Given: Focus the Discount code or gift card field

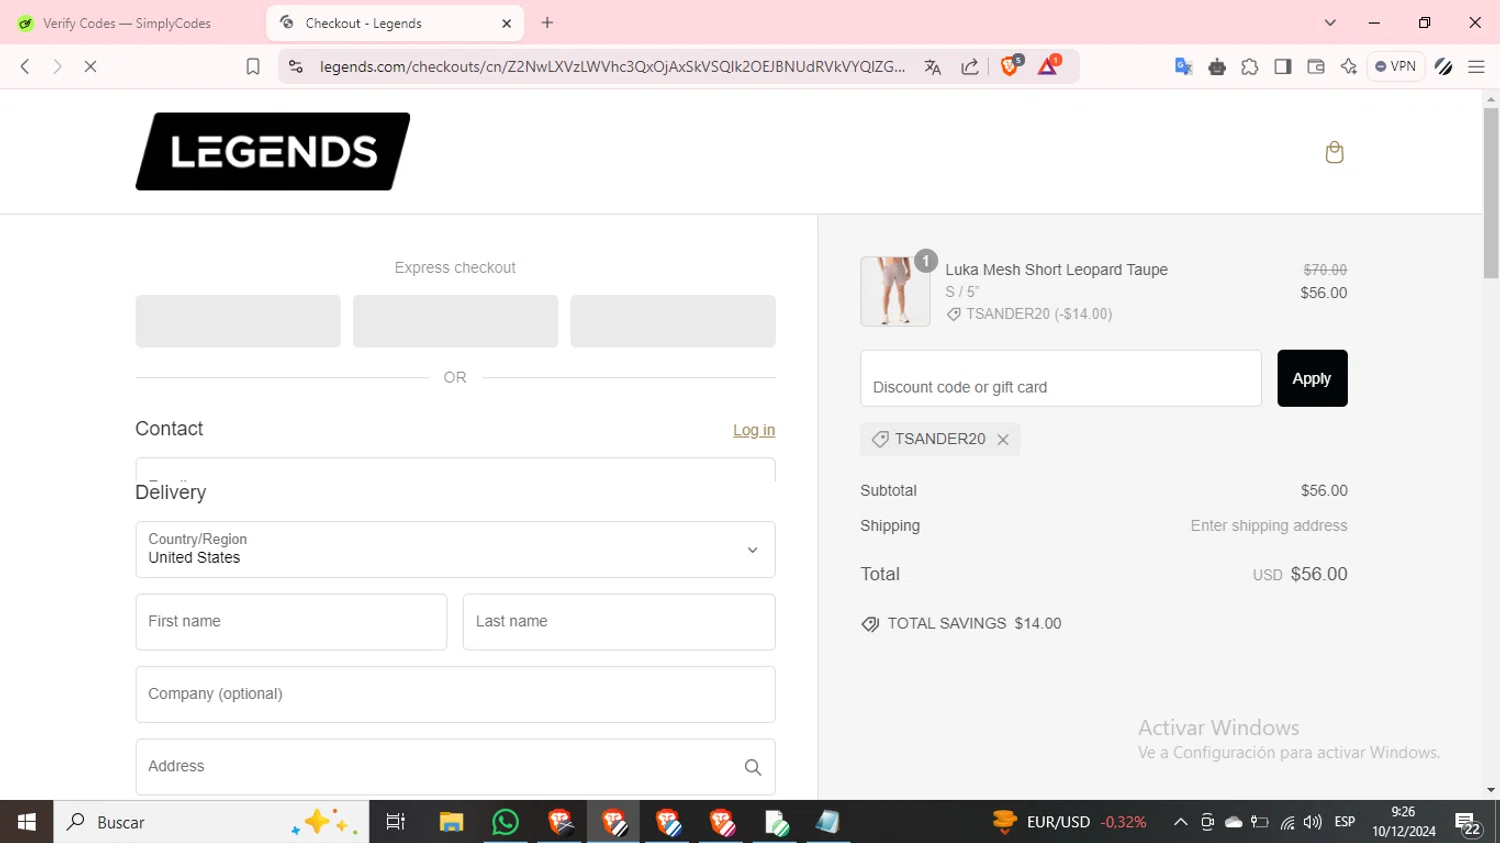Looking at the screenshot, I should [1061, 378].
